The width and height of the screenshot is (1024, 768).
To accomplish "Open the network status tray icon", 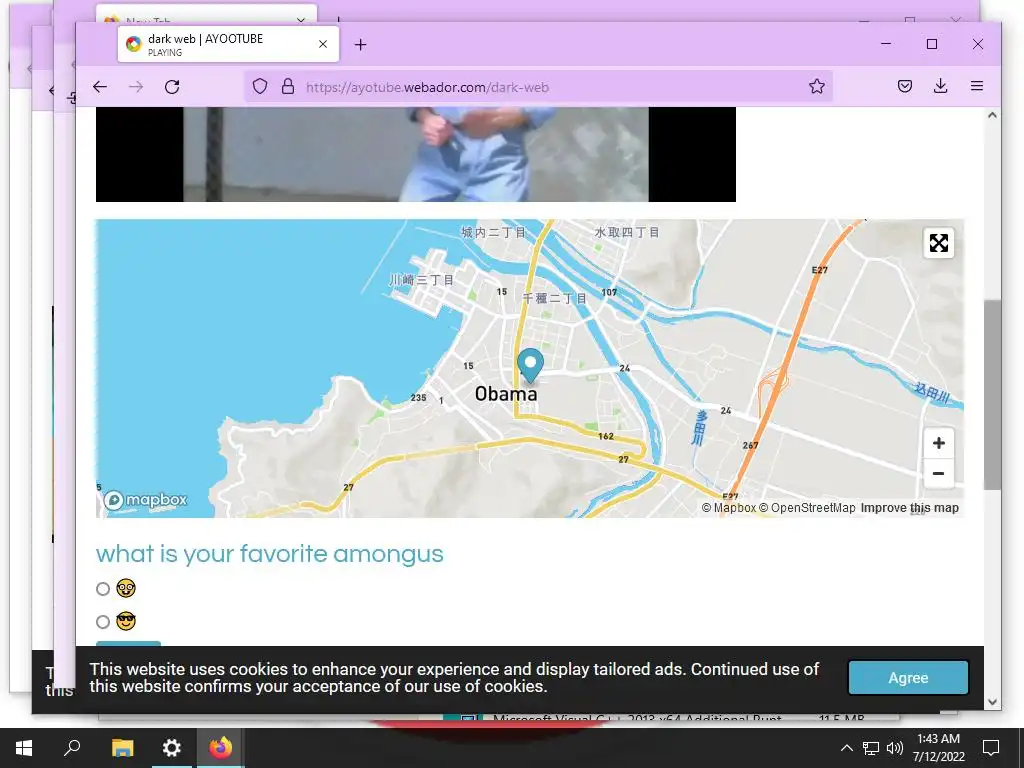I will (871, 748).
